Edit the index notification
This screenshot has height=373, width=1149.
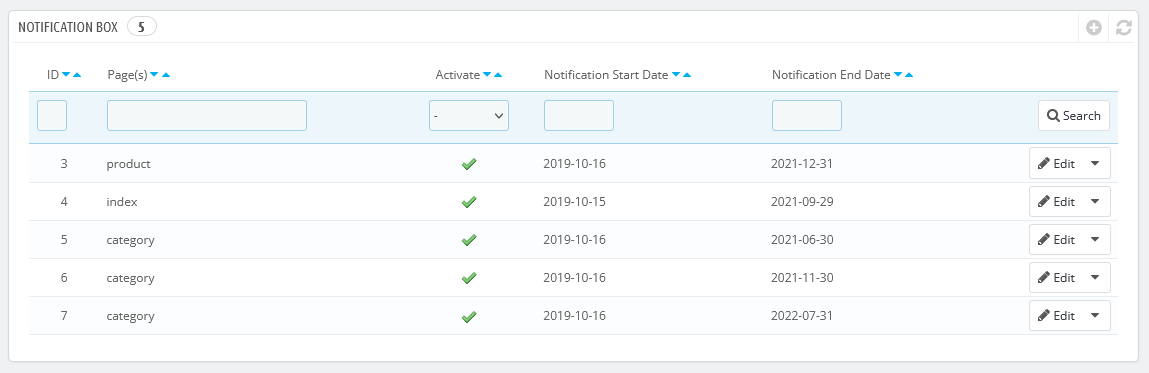(x=1057, y=202)
